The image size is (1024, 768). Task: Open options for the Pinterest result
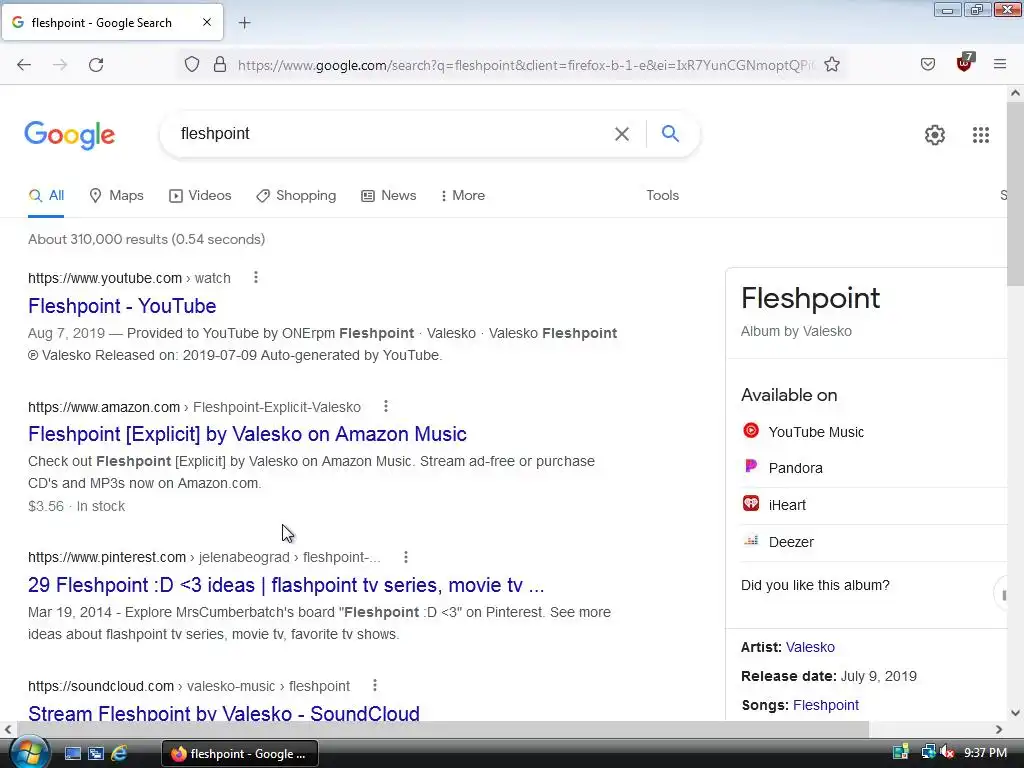coord(406,556)
